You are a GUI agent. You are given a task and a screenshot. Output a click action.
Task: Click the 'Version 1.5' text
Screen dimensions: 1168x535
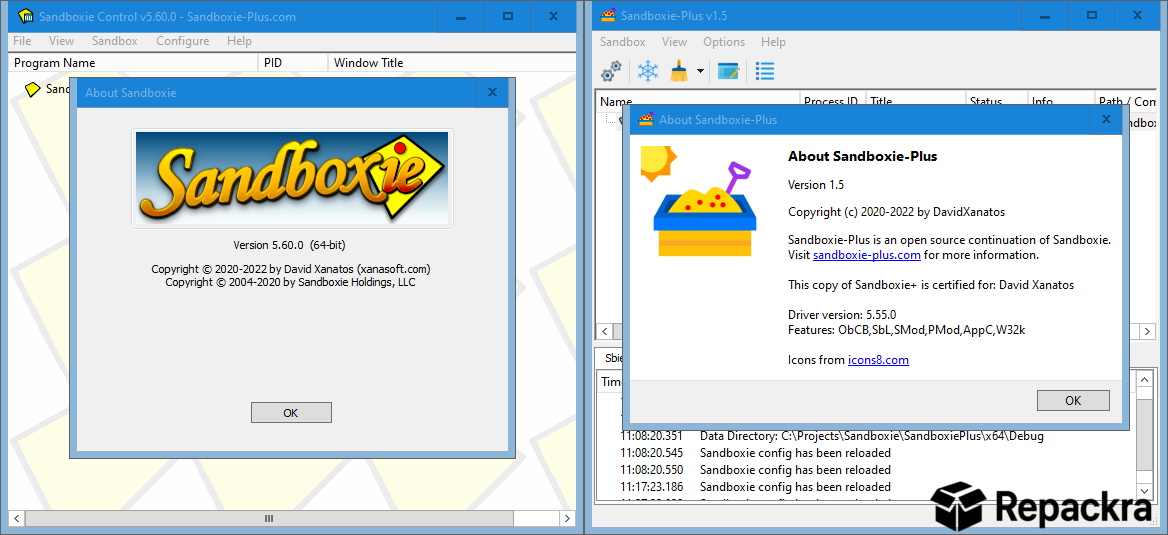pyautogui.click(x=816, y=185)
